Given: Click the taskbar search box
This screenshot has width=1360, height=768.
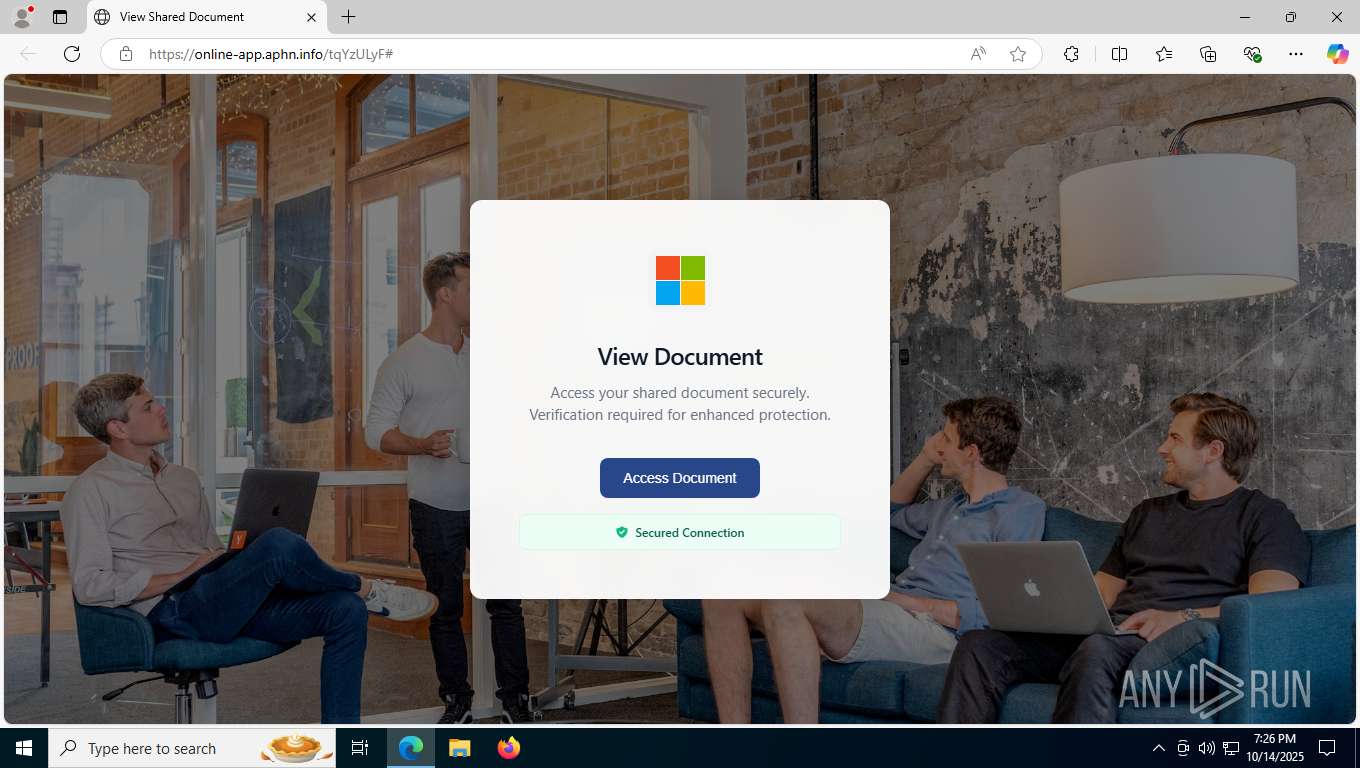Looking at the screenshot, I should (192, 748).
